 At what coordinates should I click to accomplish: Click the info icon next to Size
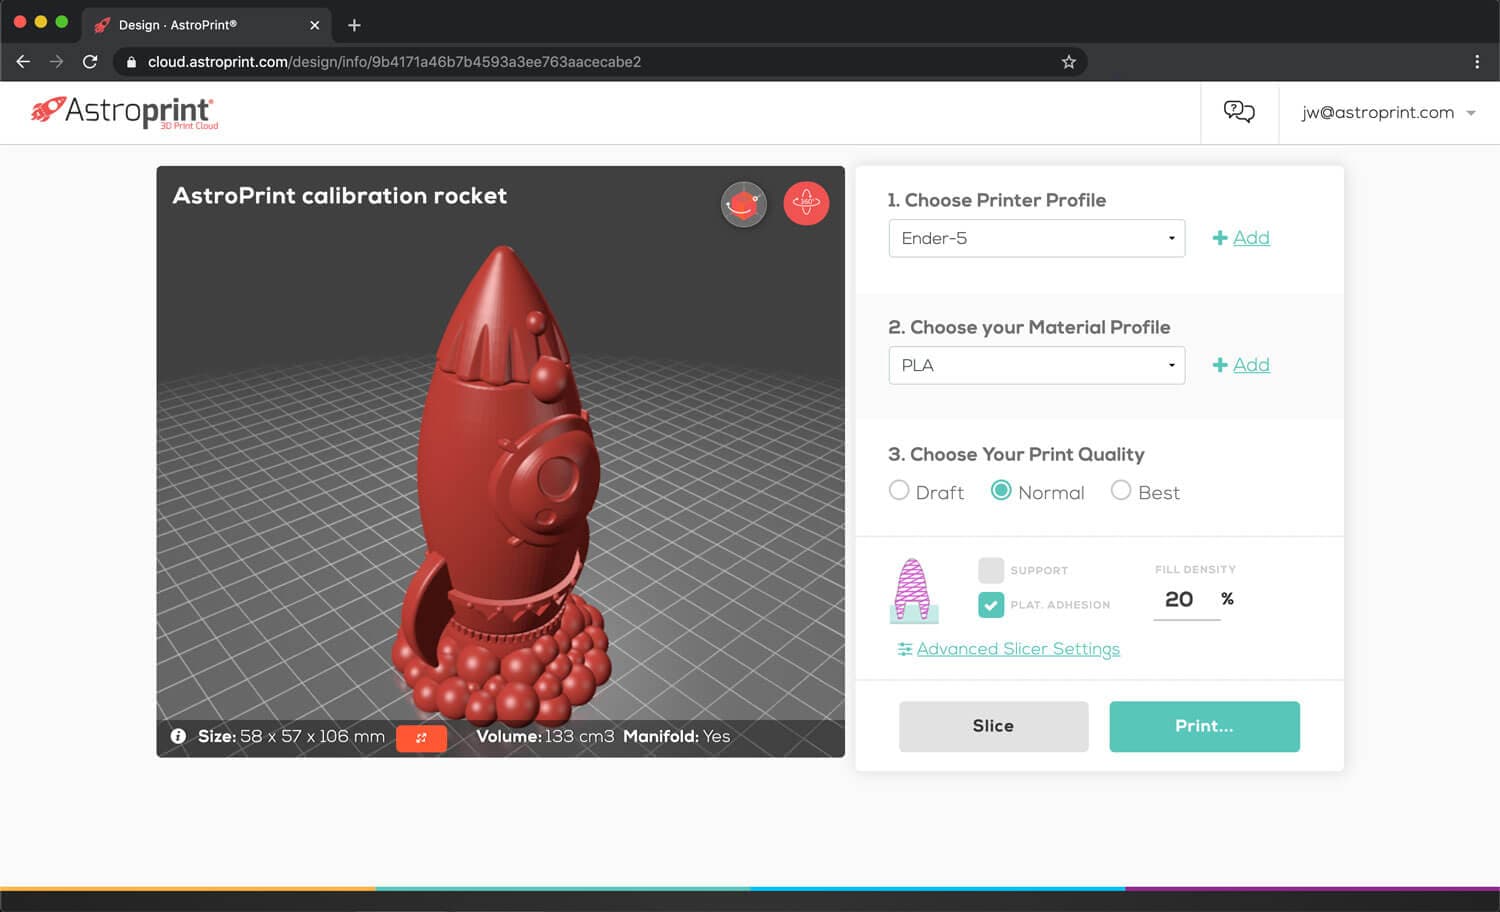178,736
